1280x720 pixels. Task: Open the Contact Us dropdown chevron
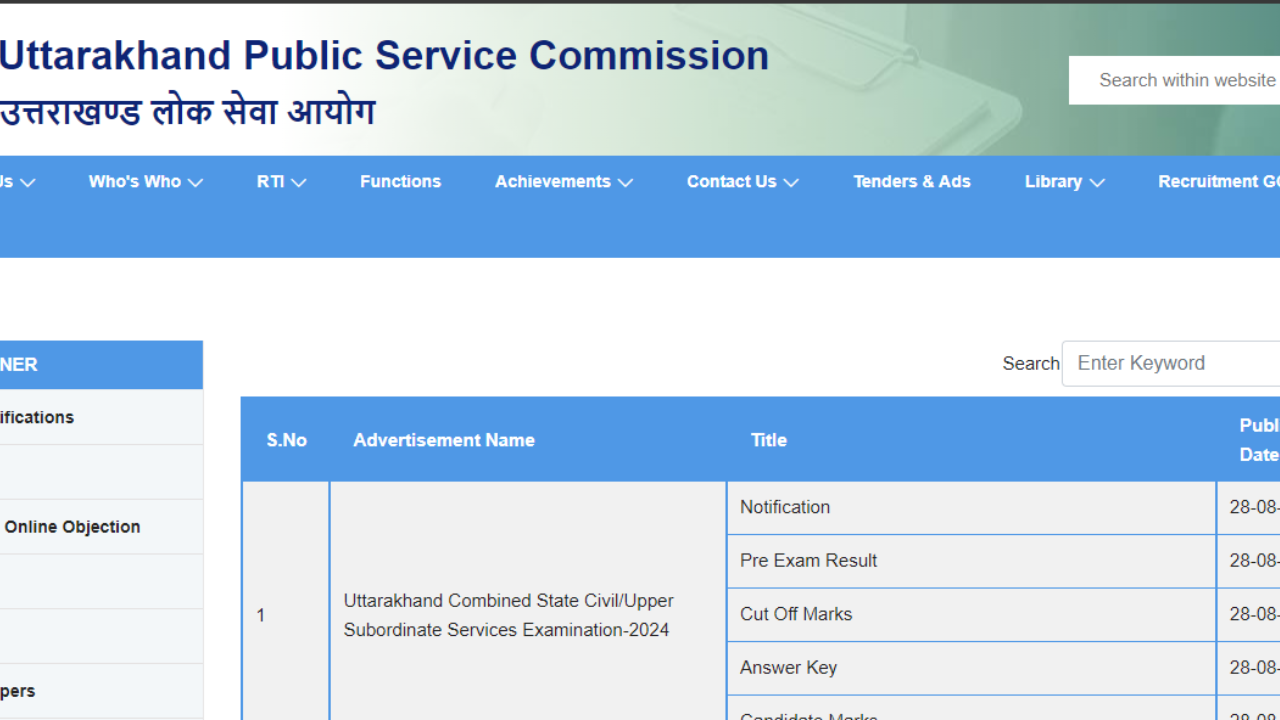(791, 183)
